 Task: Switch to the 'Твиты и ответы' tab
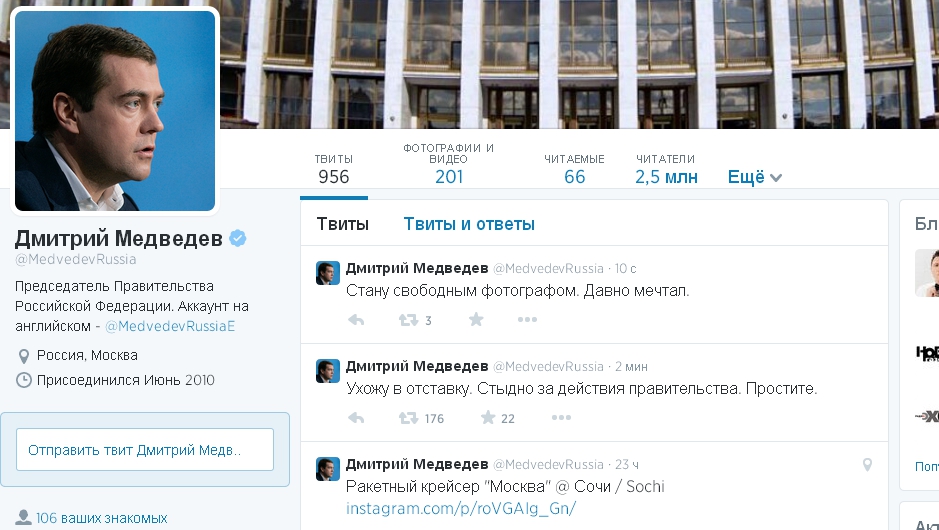469,224
